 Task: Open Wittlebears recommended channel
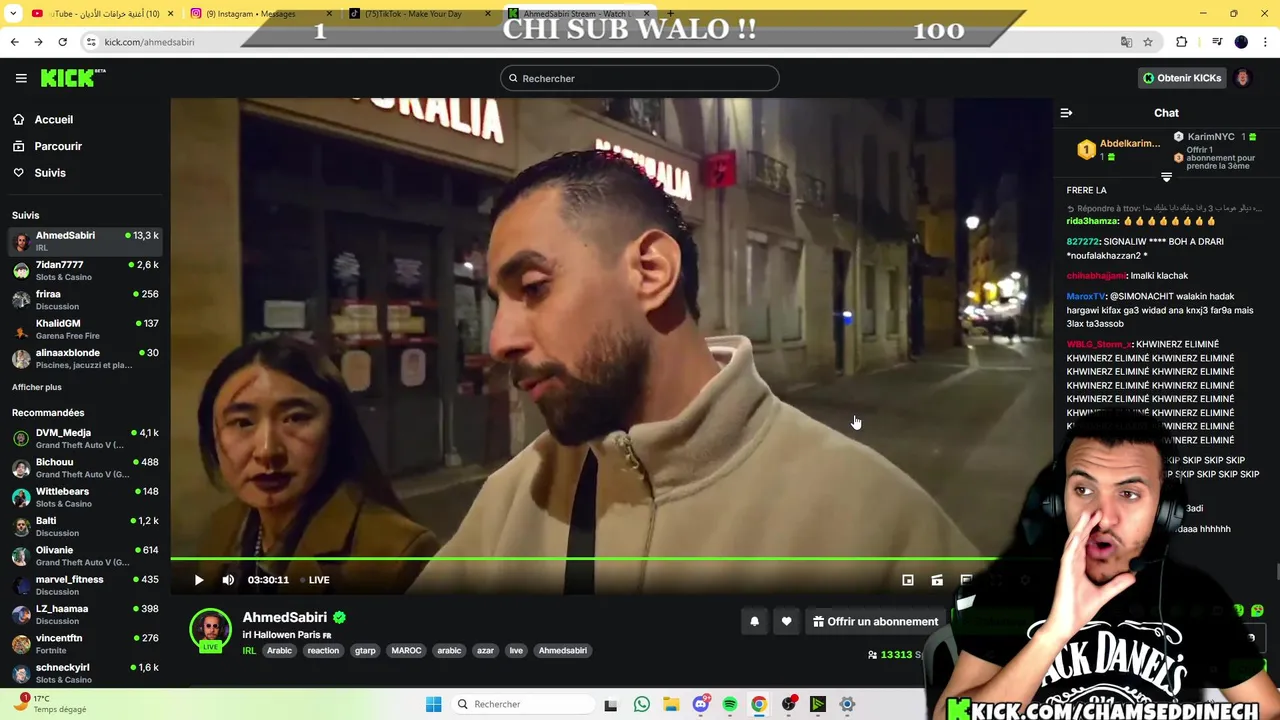[x=85, y=497]
